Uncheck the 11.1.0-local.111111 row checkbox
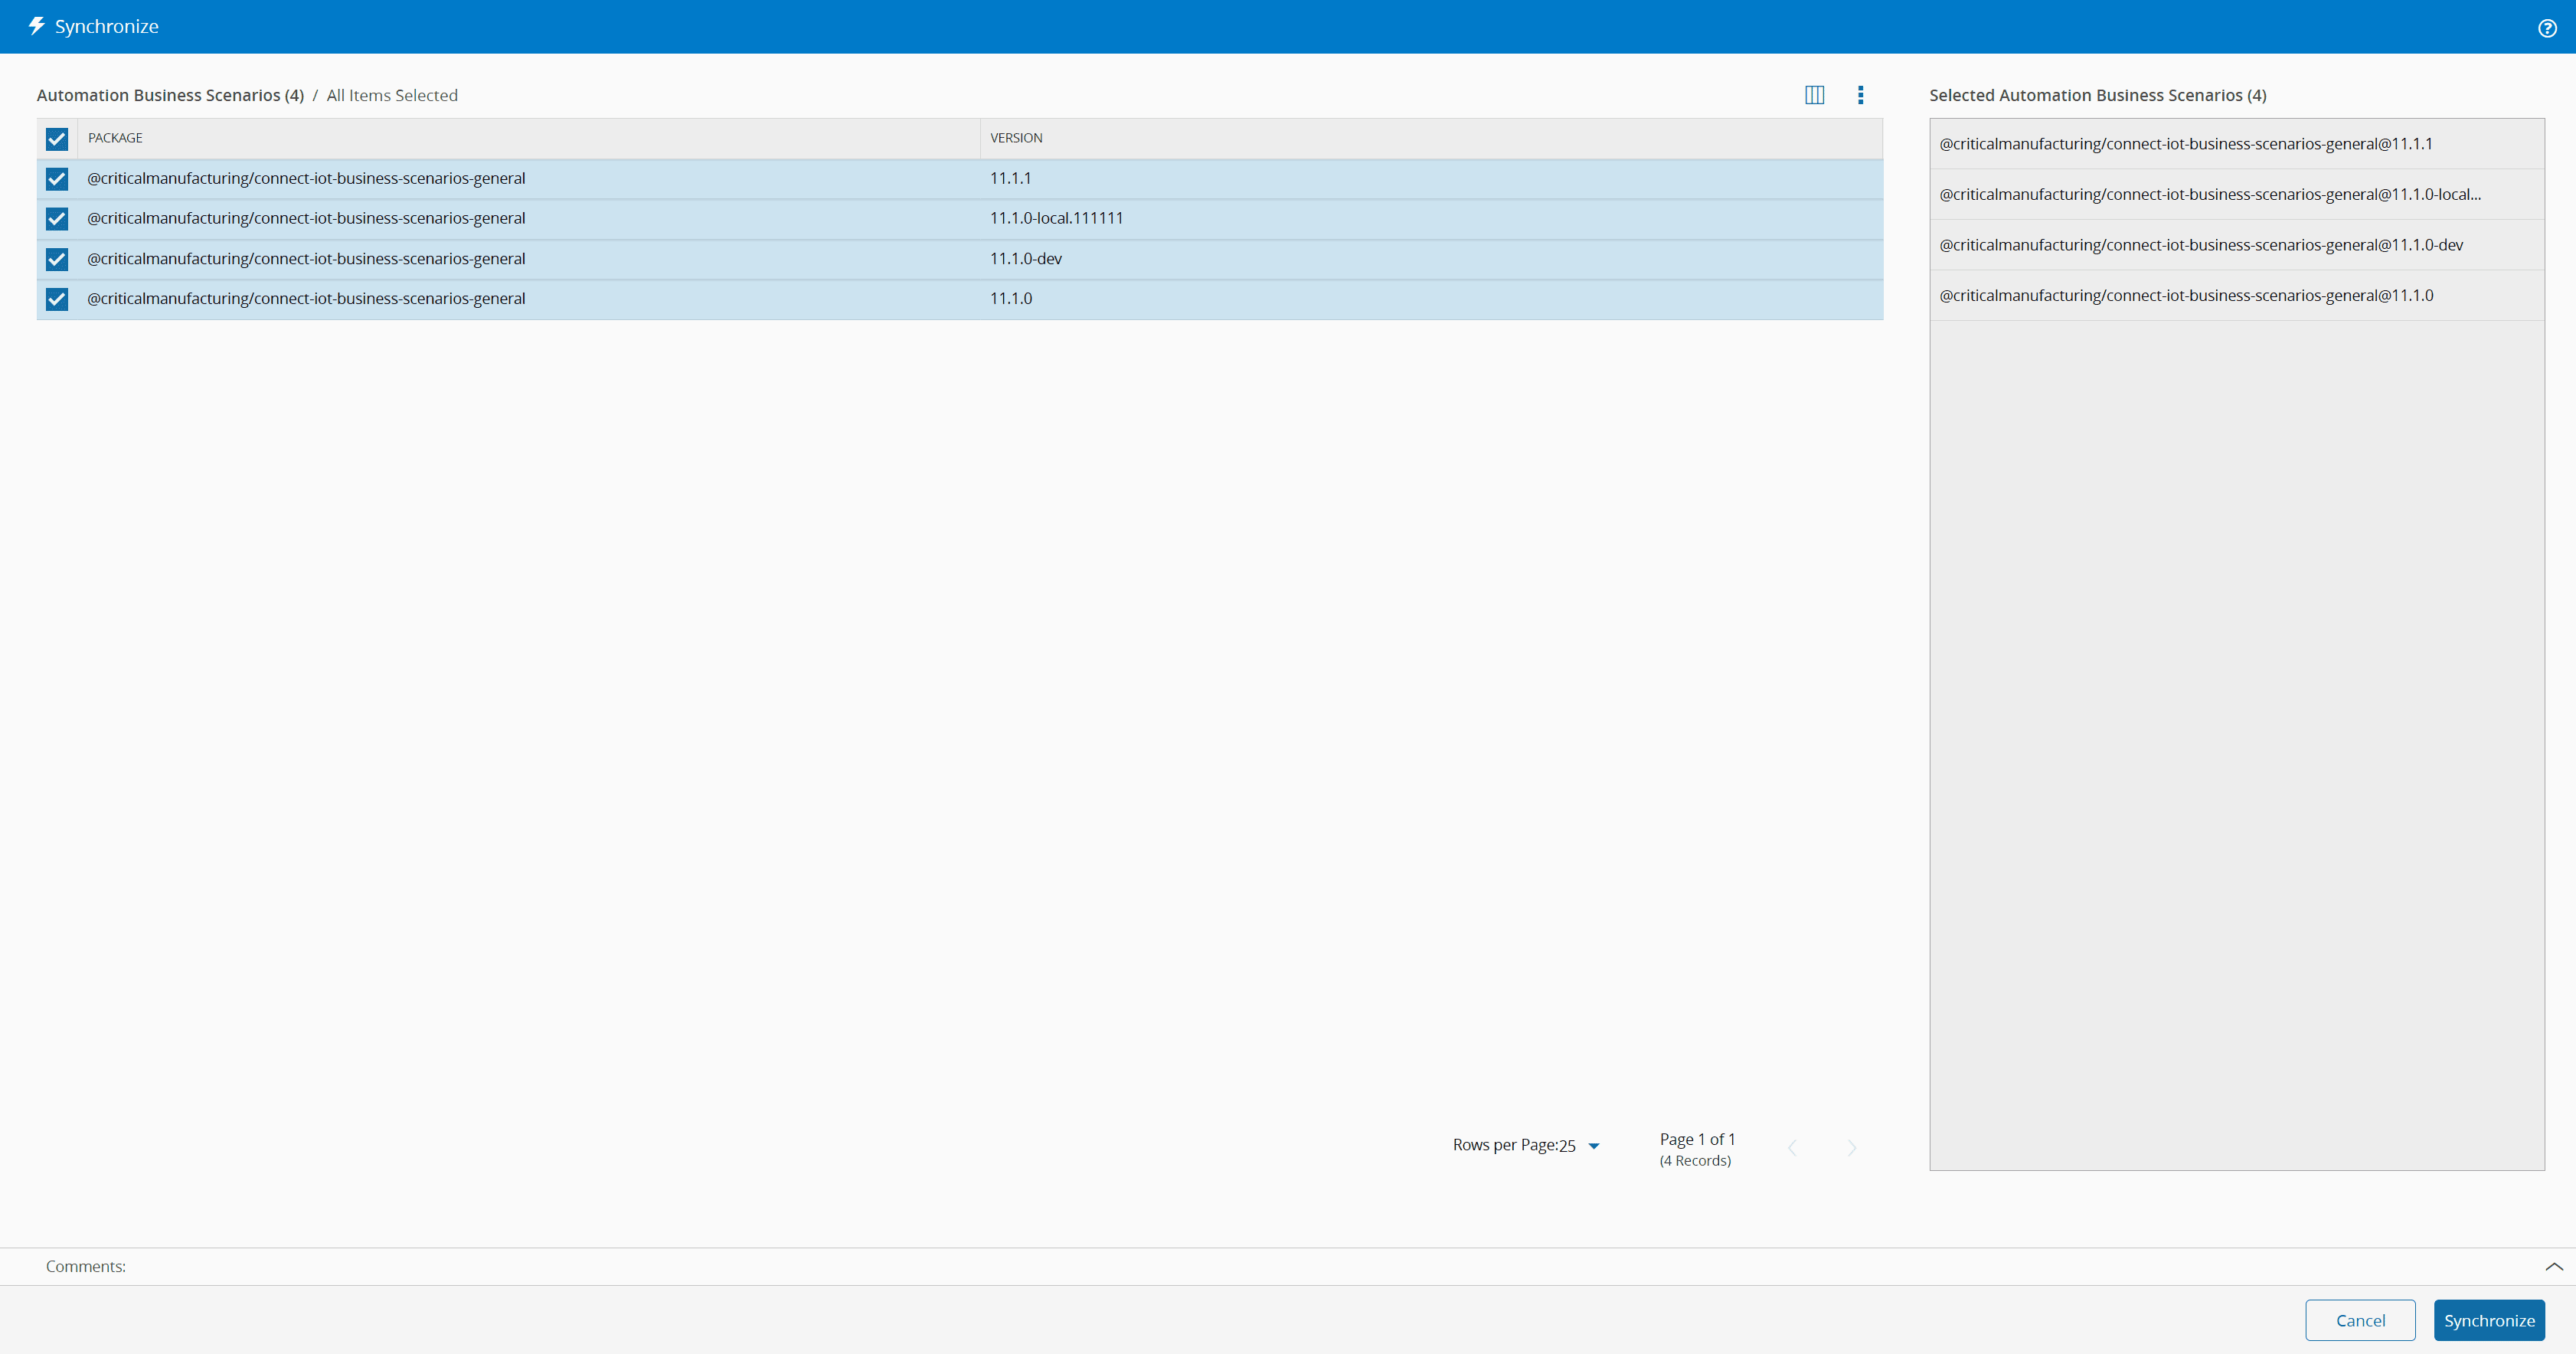This screenshot has height=1354, width=2576. point(57,219)
